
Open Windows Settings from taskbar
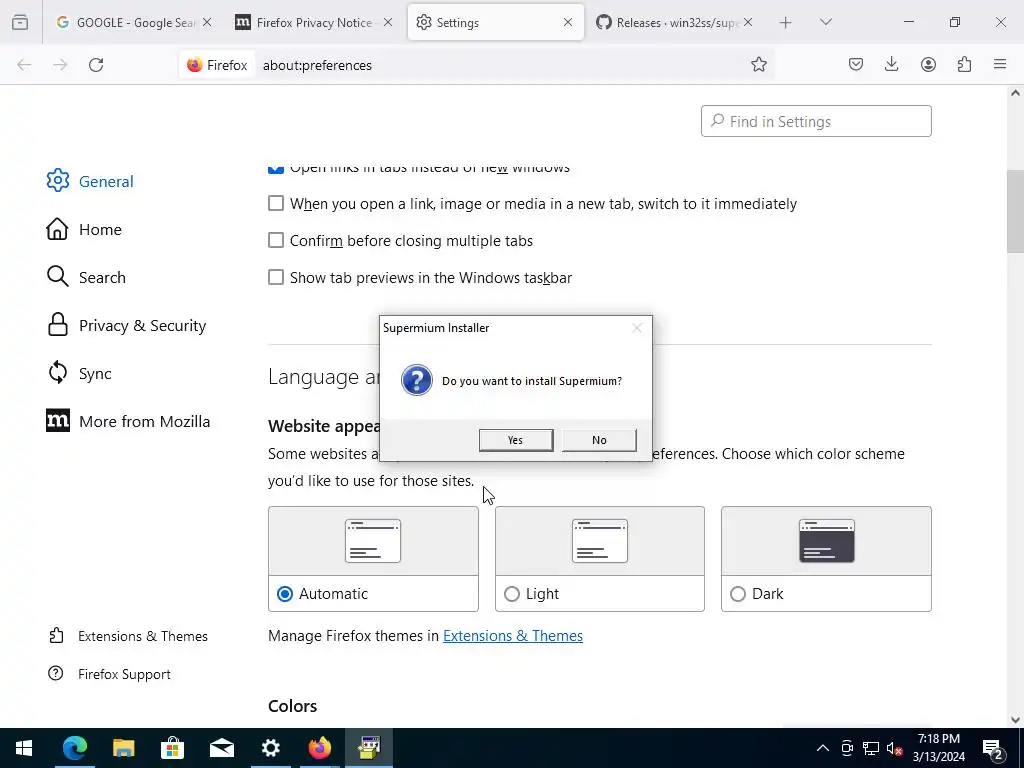270,748
